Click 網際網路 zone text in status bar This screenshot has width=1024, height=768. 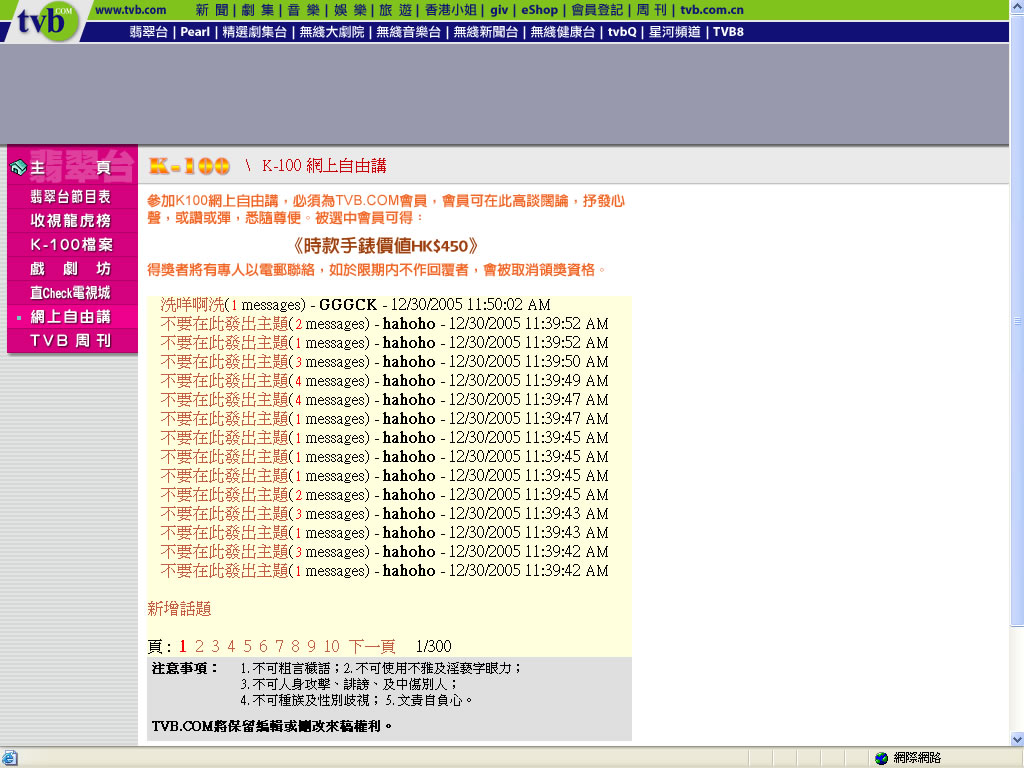[x=918, y=758]
